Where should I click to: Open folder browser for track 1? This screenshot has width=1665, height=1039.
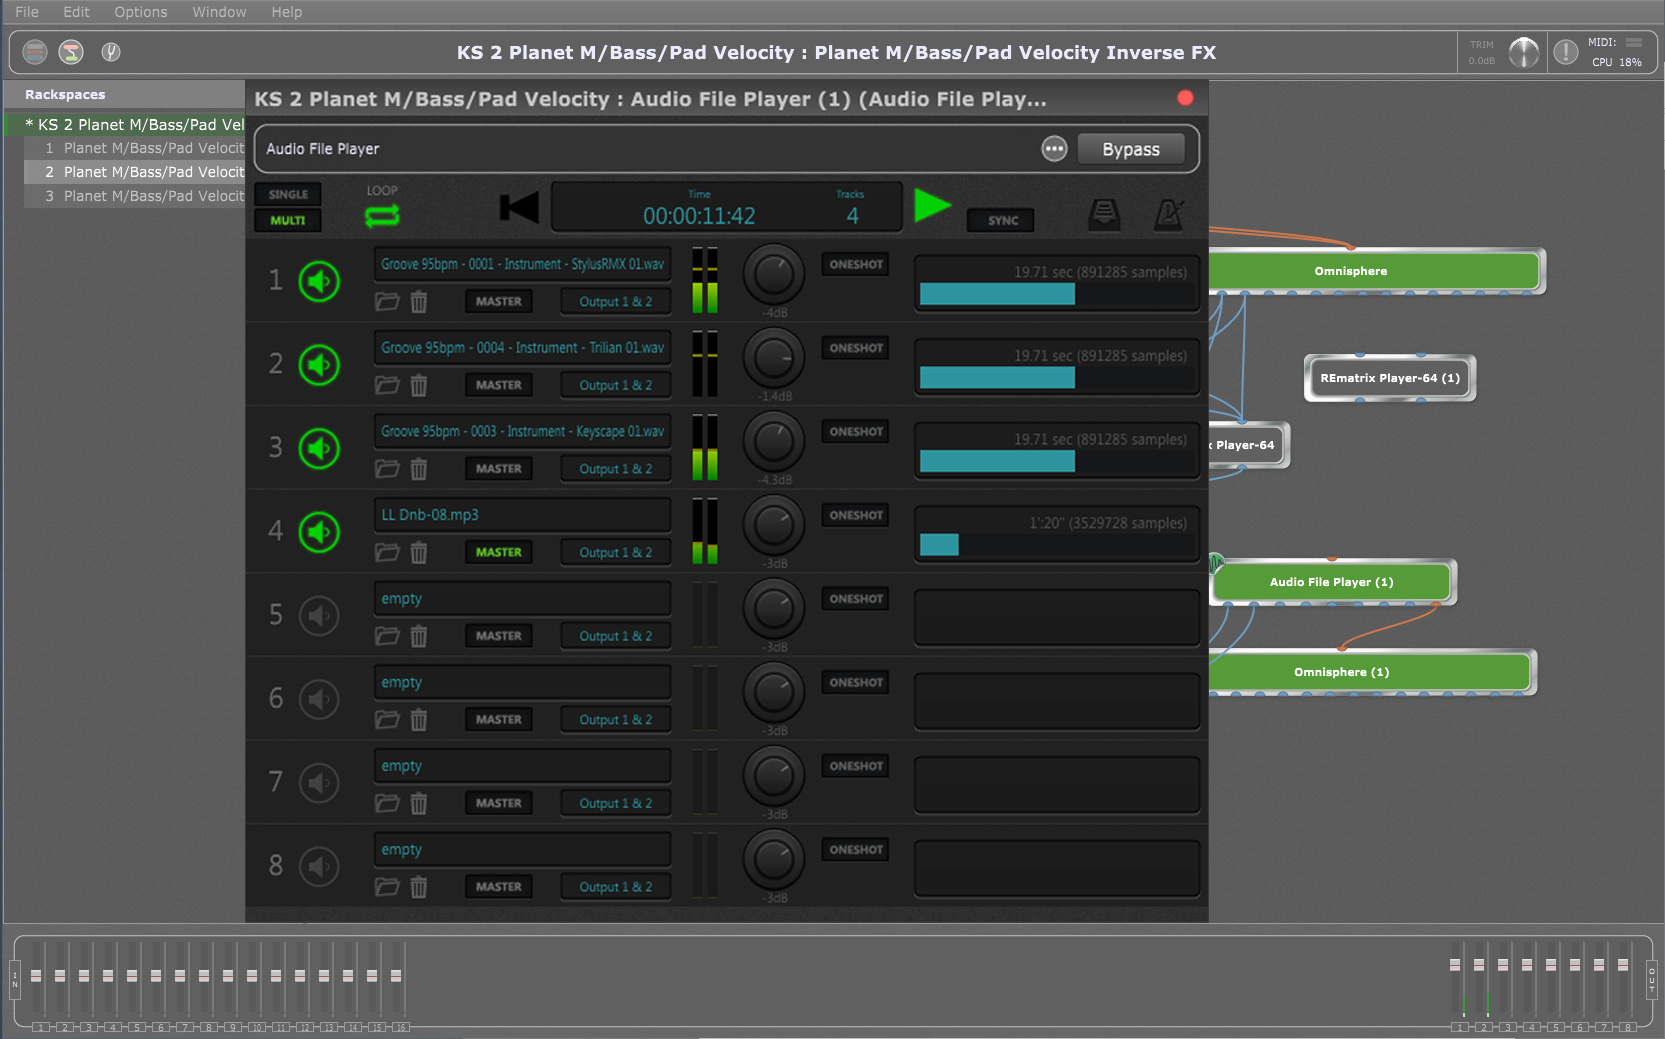[x=387, y=301]
